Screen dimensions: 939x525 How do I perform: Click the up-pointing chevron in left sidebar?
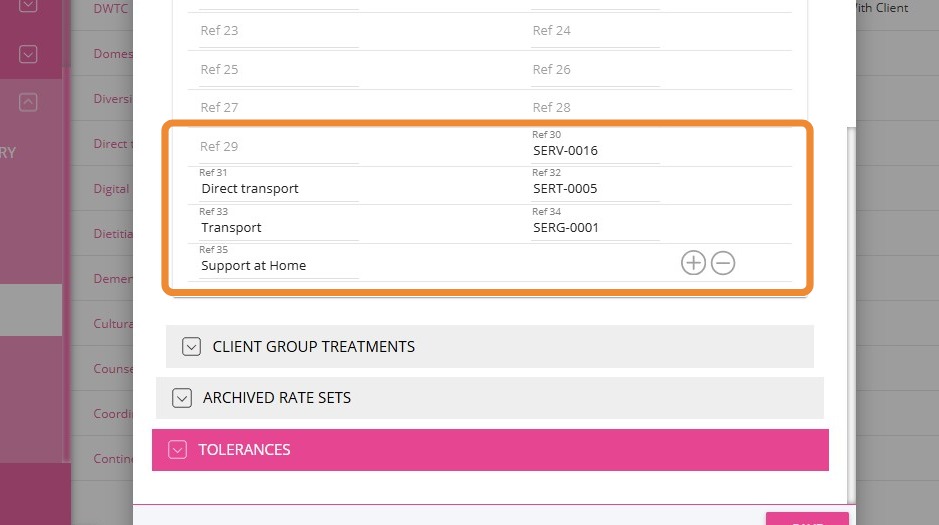point(28,101)
